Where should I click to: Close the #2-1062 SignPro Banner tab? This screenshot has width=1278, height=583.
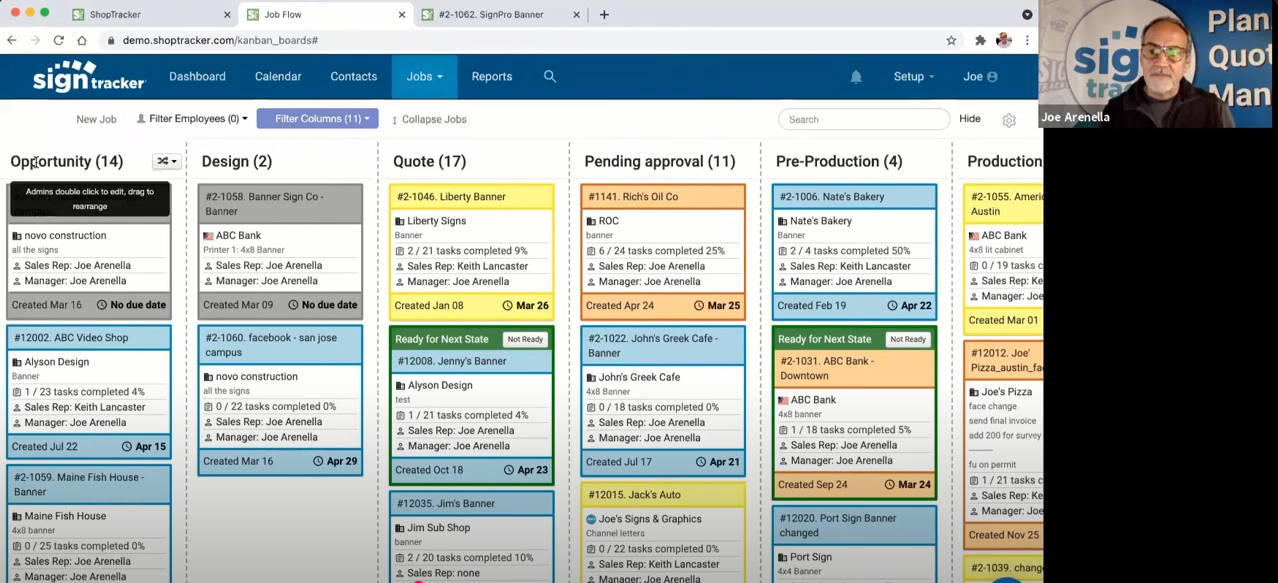click(x=576, y=15)
